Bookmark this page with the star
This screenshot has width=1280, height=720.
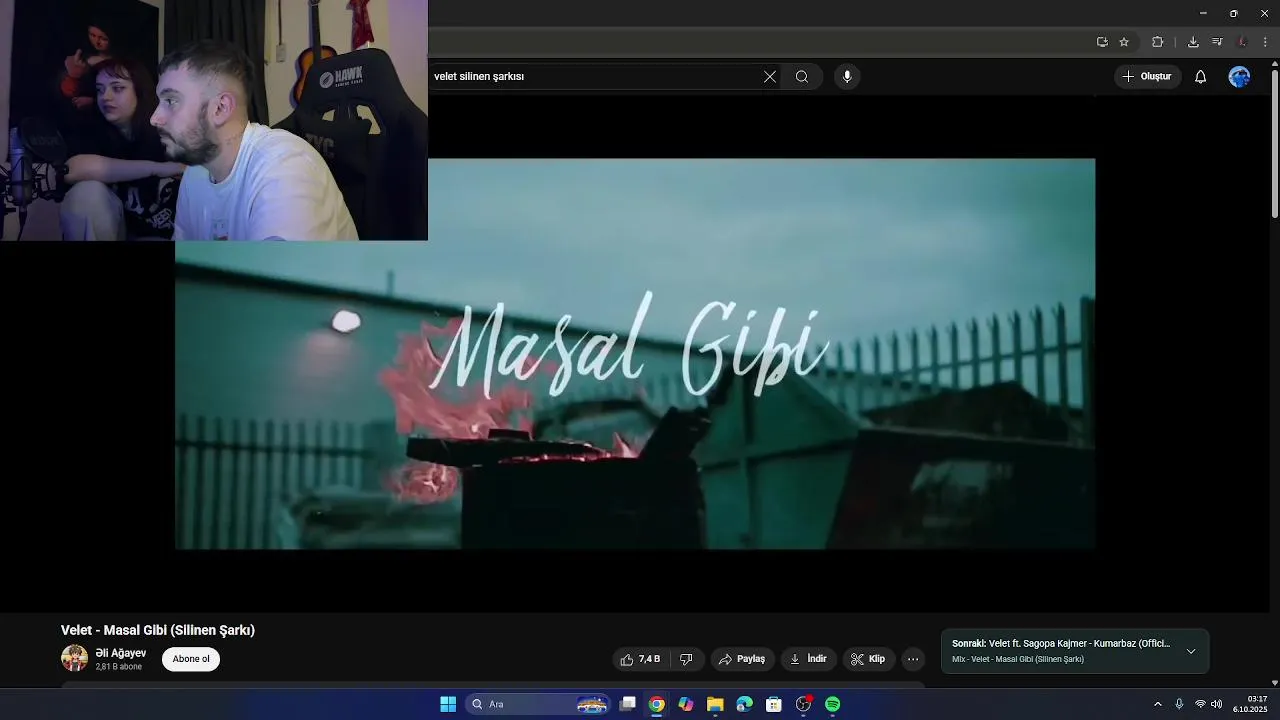pyautogui.click(x=1124, y=42)
